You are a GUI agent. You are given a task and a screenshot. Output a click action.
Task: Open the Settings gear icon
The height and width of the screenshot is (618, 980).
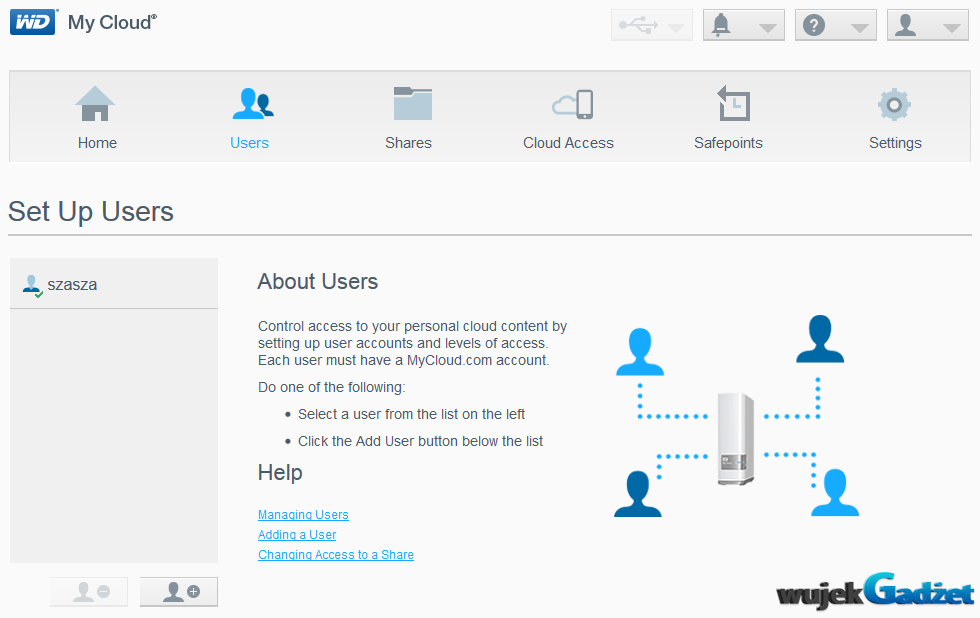click(893, 104)
